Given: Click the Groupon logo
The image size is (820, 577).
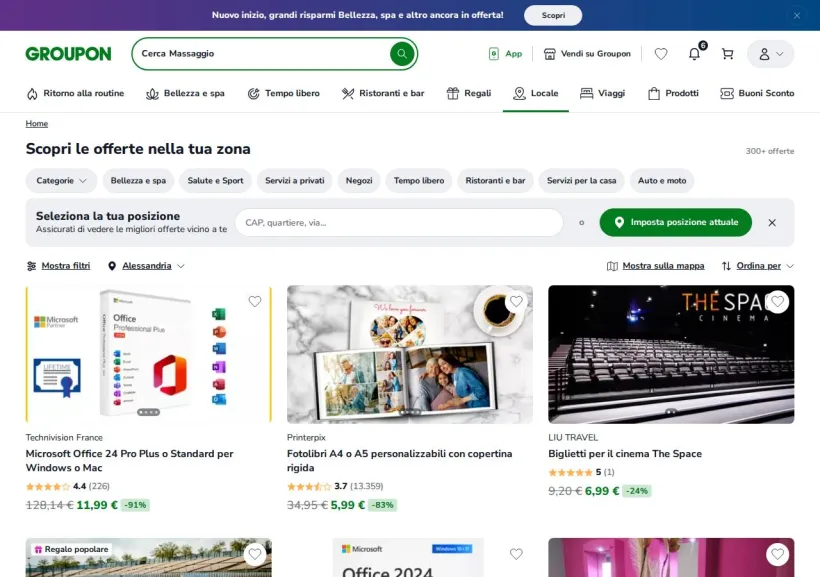Looking at the screenshot, I should 69,54.
